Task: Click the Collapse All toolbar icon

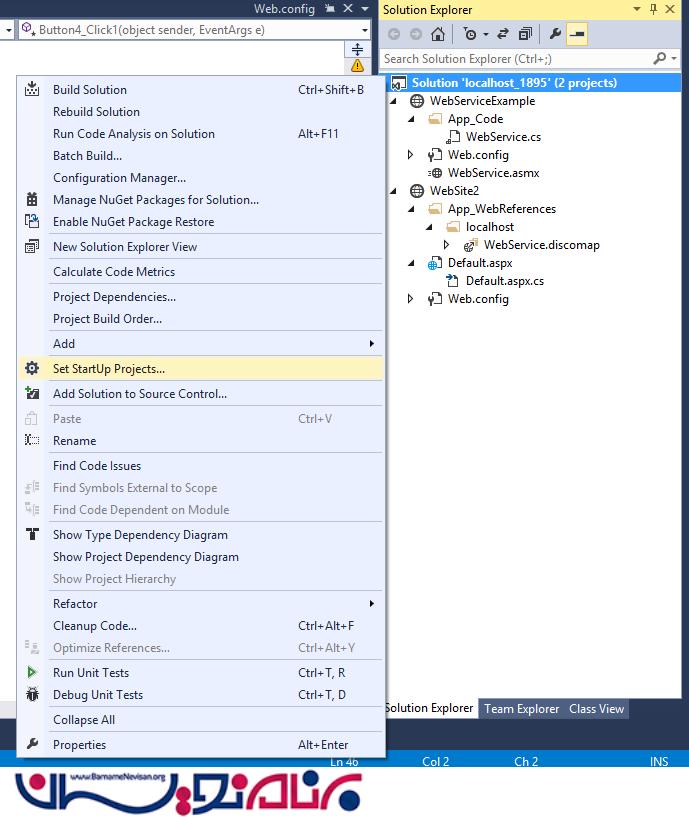Action: point(525,33)
